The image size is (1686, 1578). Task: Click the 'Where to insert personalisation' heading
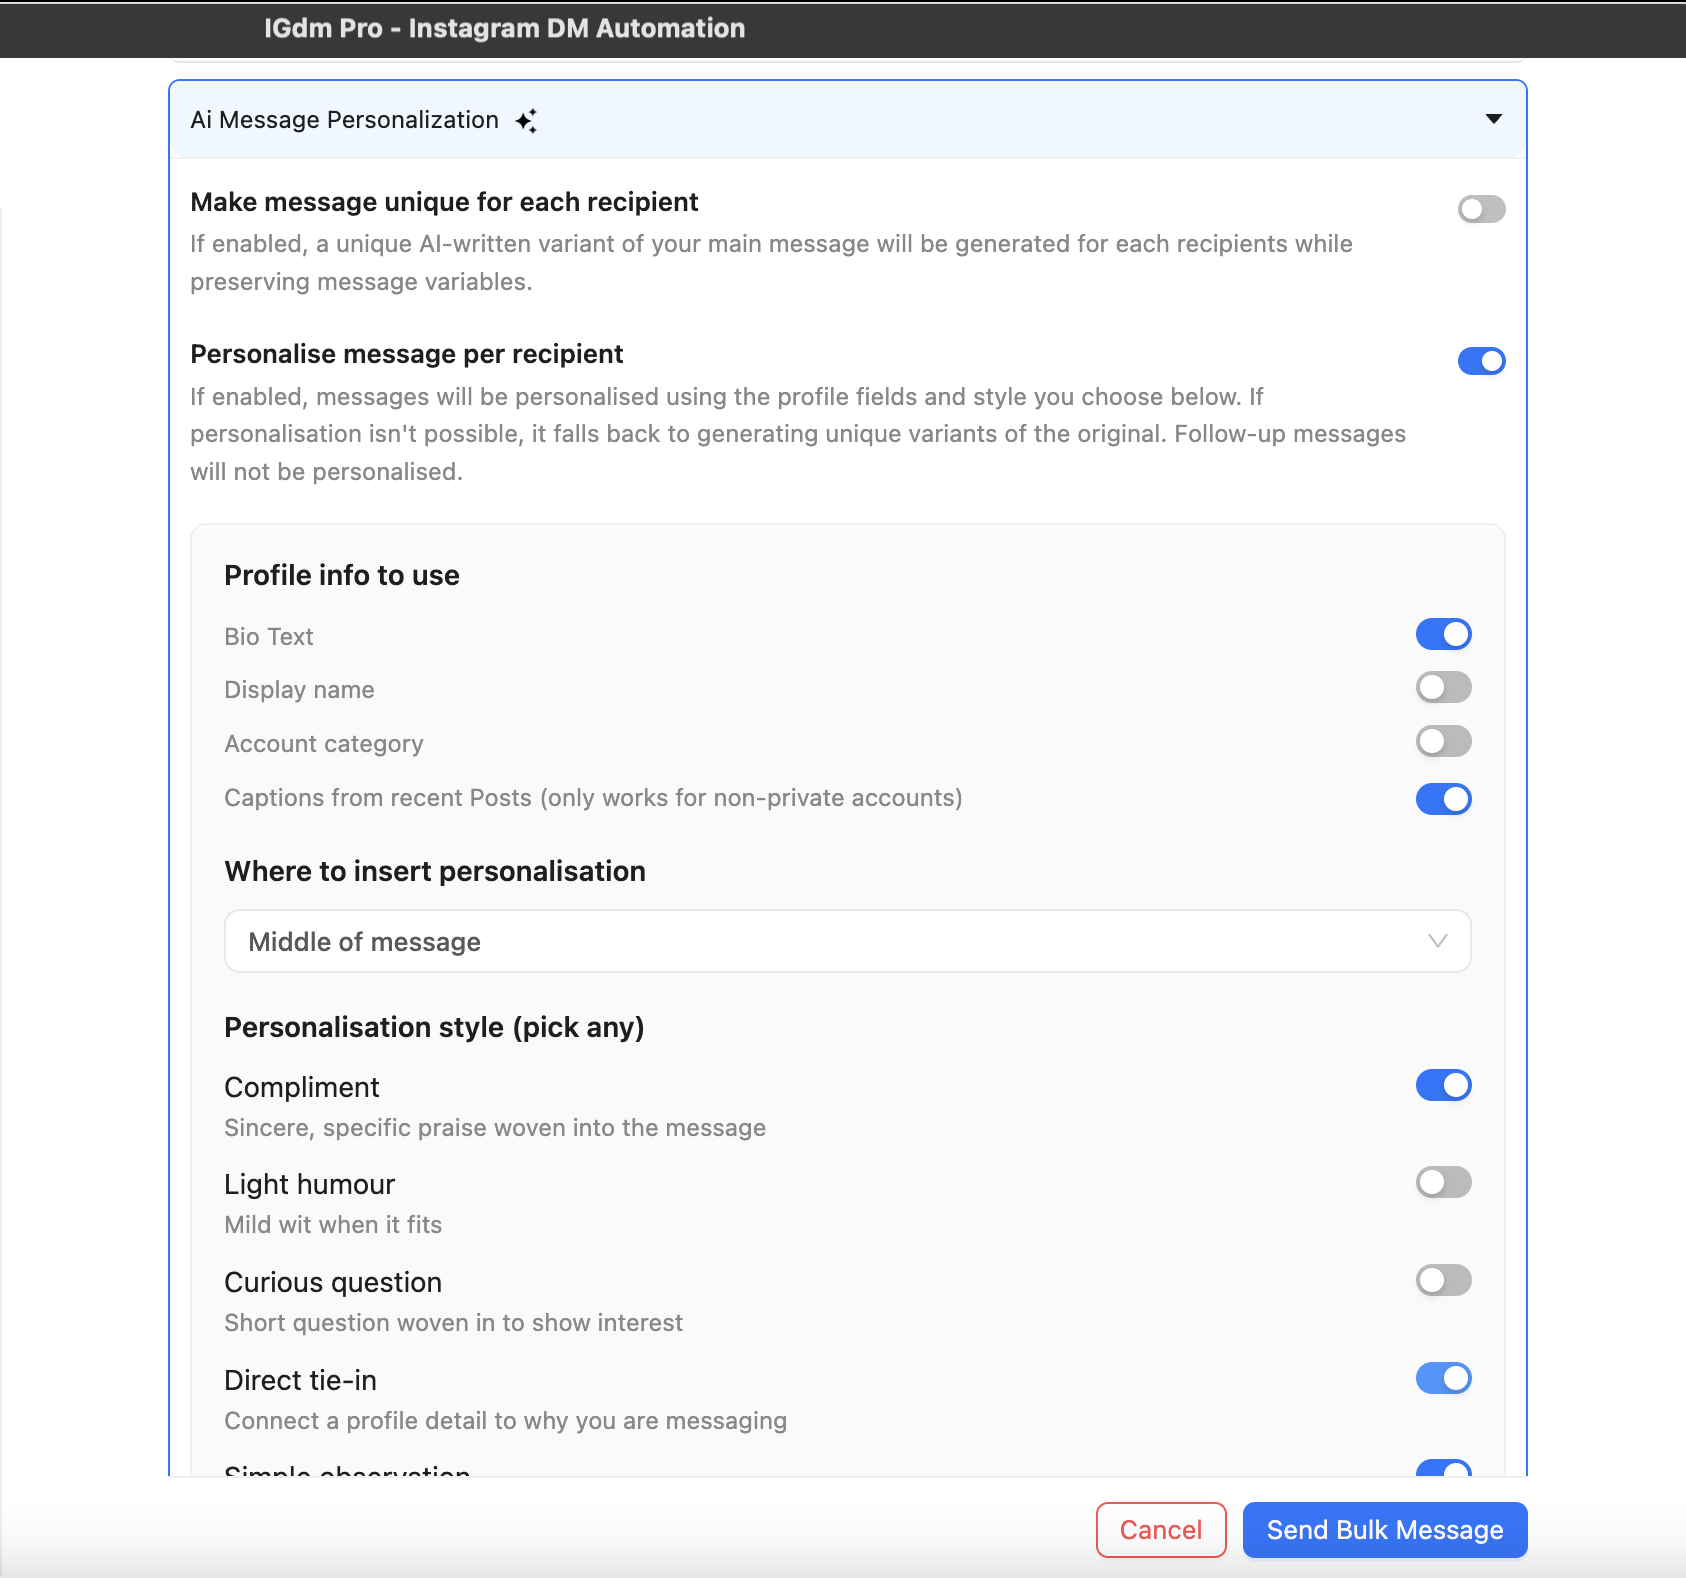[435, 871]
